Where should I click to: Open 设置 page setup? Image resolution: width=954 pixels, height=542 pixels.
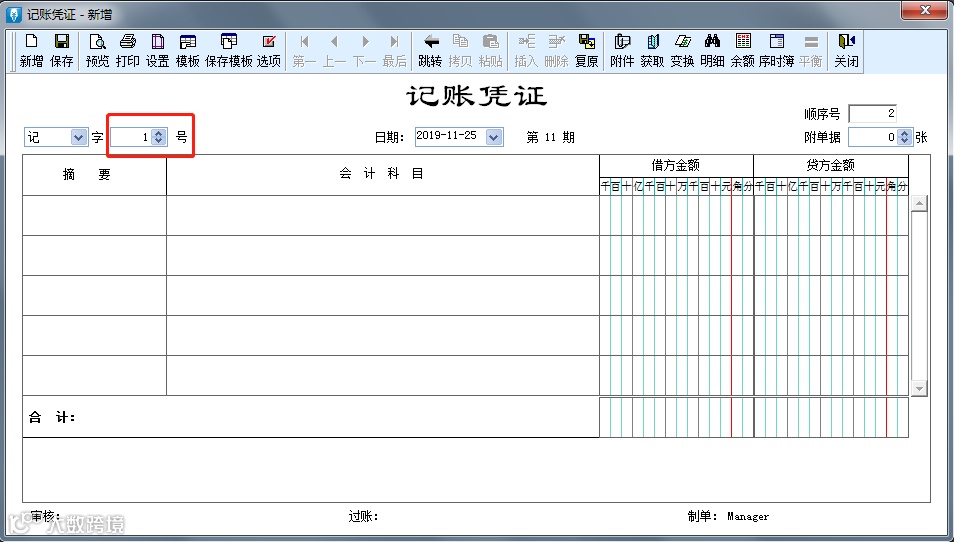point(158,50)
